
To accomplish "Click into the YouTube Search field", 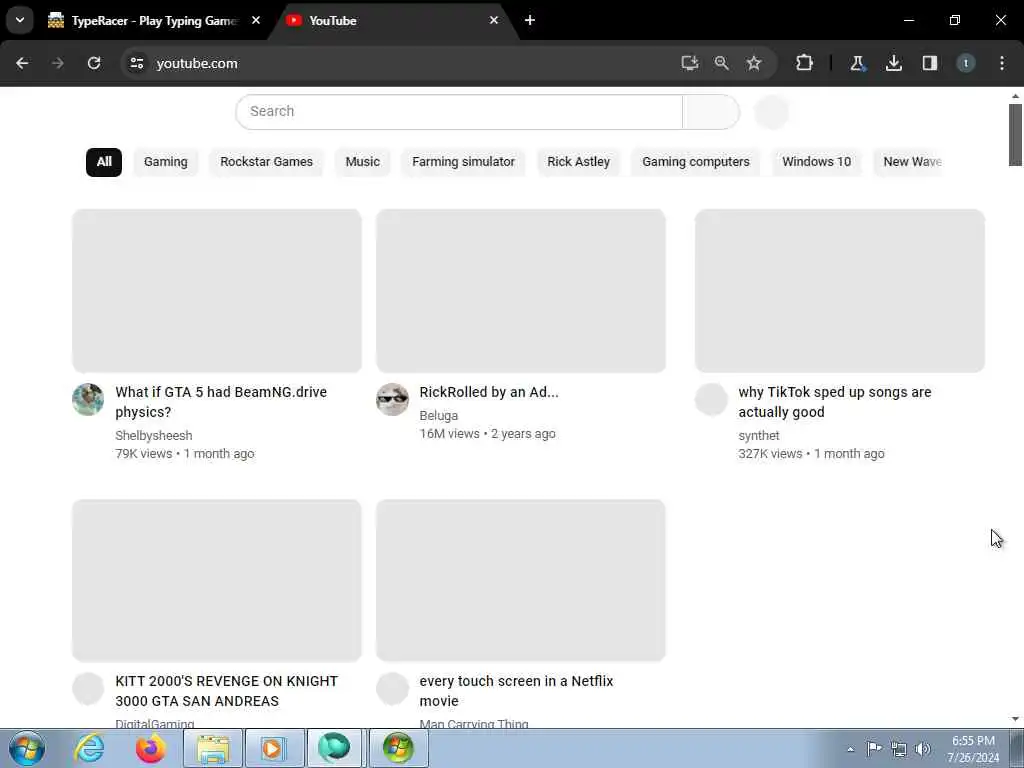I will click(x=459, y=112).
